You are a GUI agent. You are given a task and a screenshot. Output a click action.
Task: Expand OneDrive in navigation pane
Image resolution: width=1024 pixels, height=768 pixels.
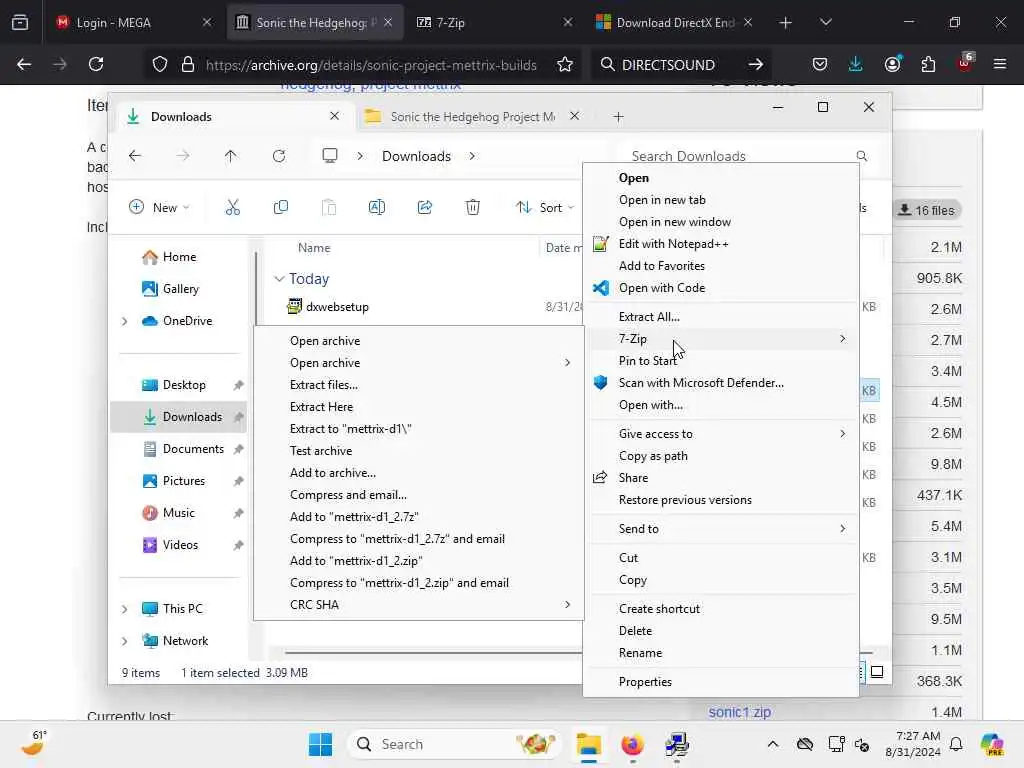coord(124,321)
